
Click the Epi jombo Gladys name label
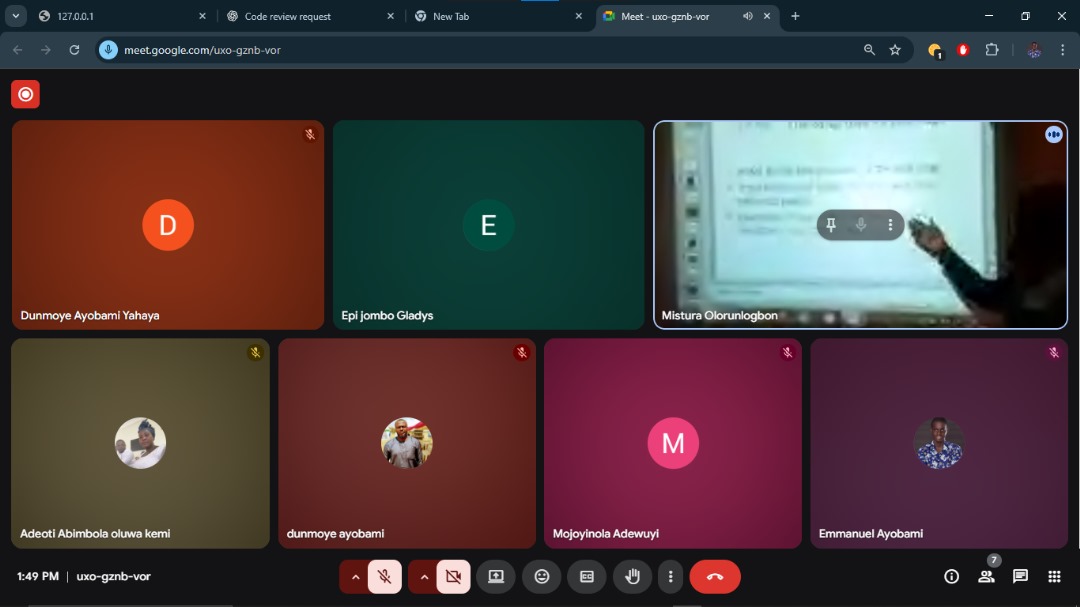click(387, 316)
